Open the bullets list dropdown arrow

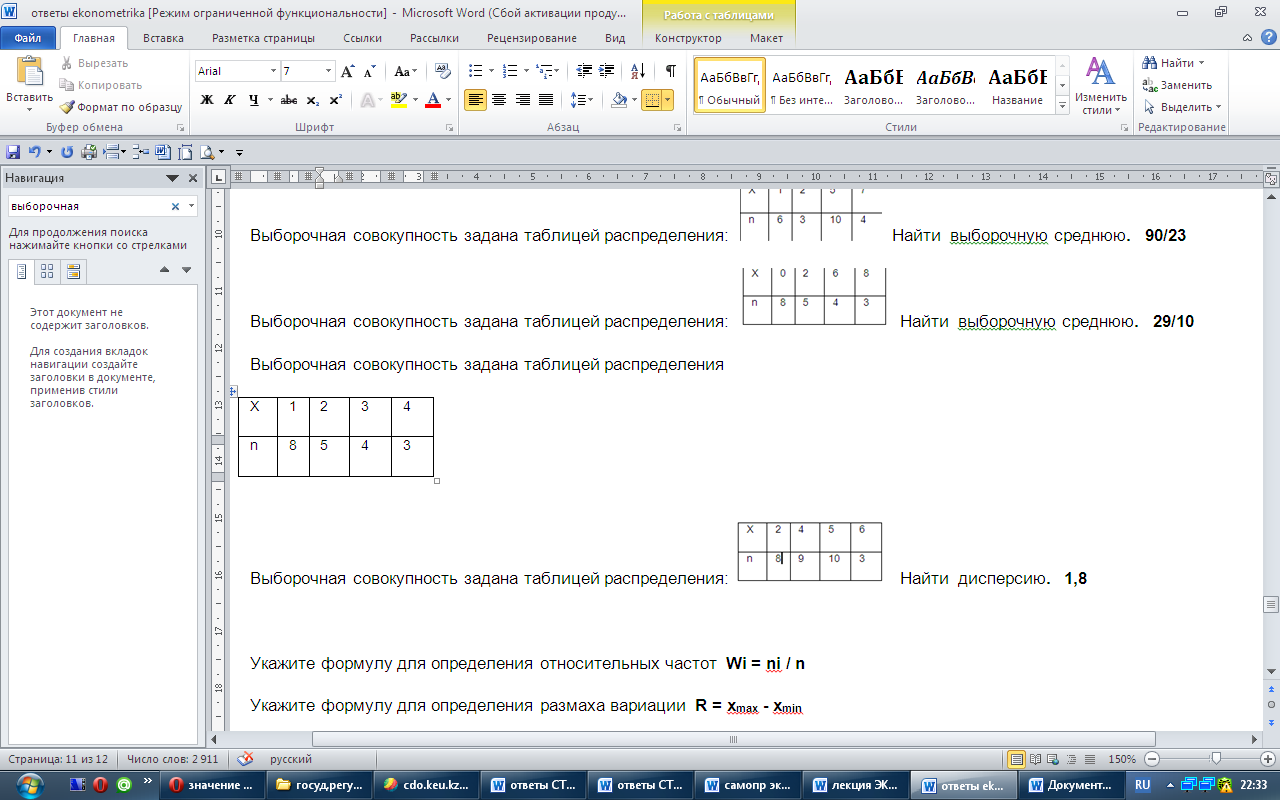click(491, 71)
